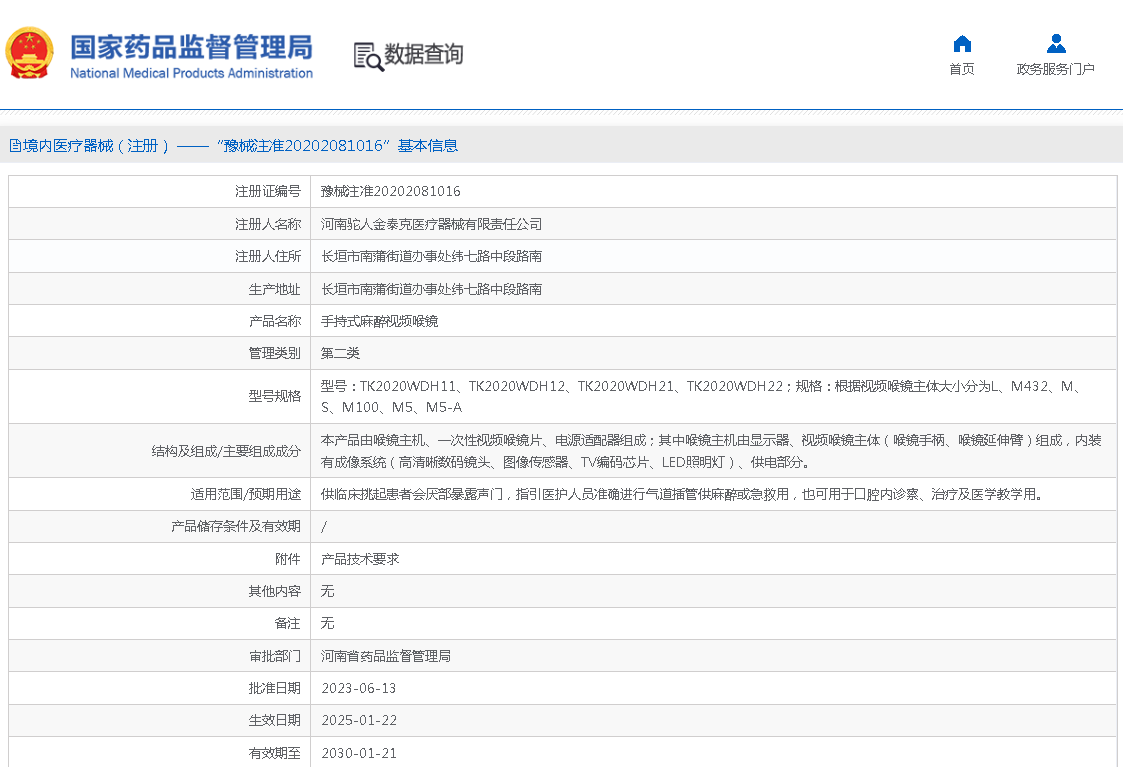This screenshot has width=1123, height=767.
Task: Click the approval date 2023-06-13
Action: 359,688
